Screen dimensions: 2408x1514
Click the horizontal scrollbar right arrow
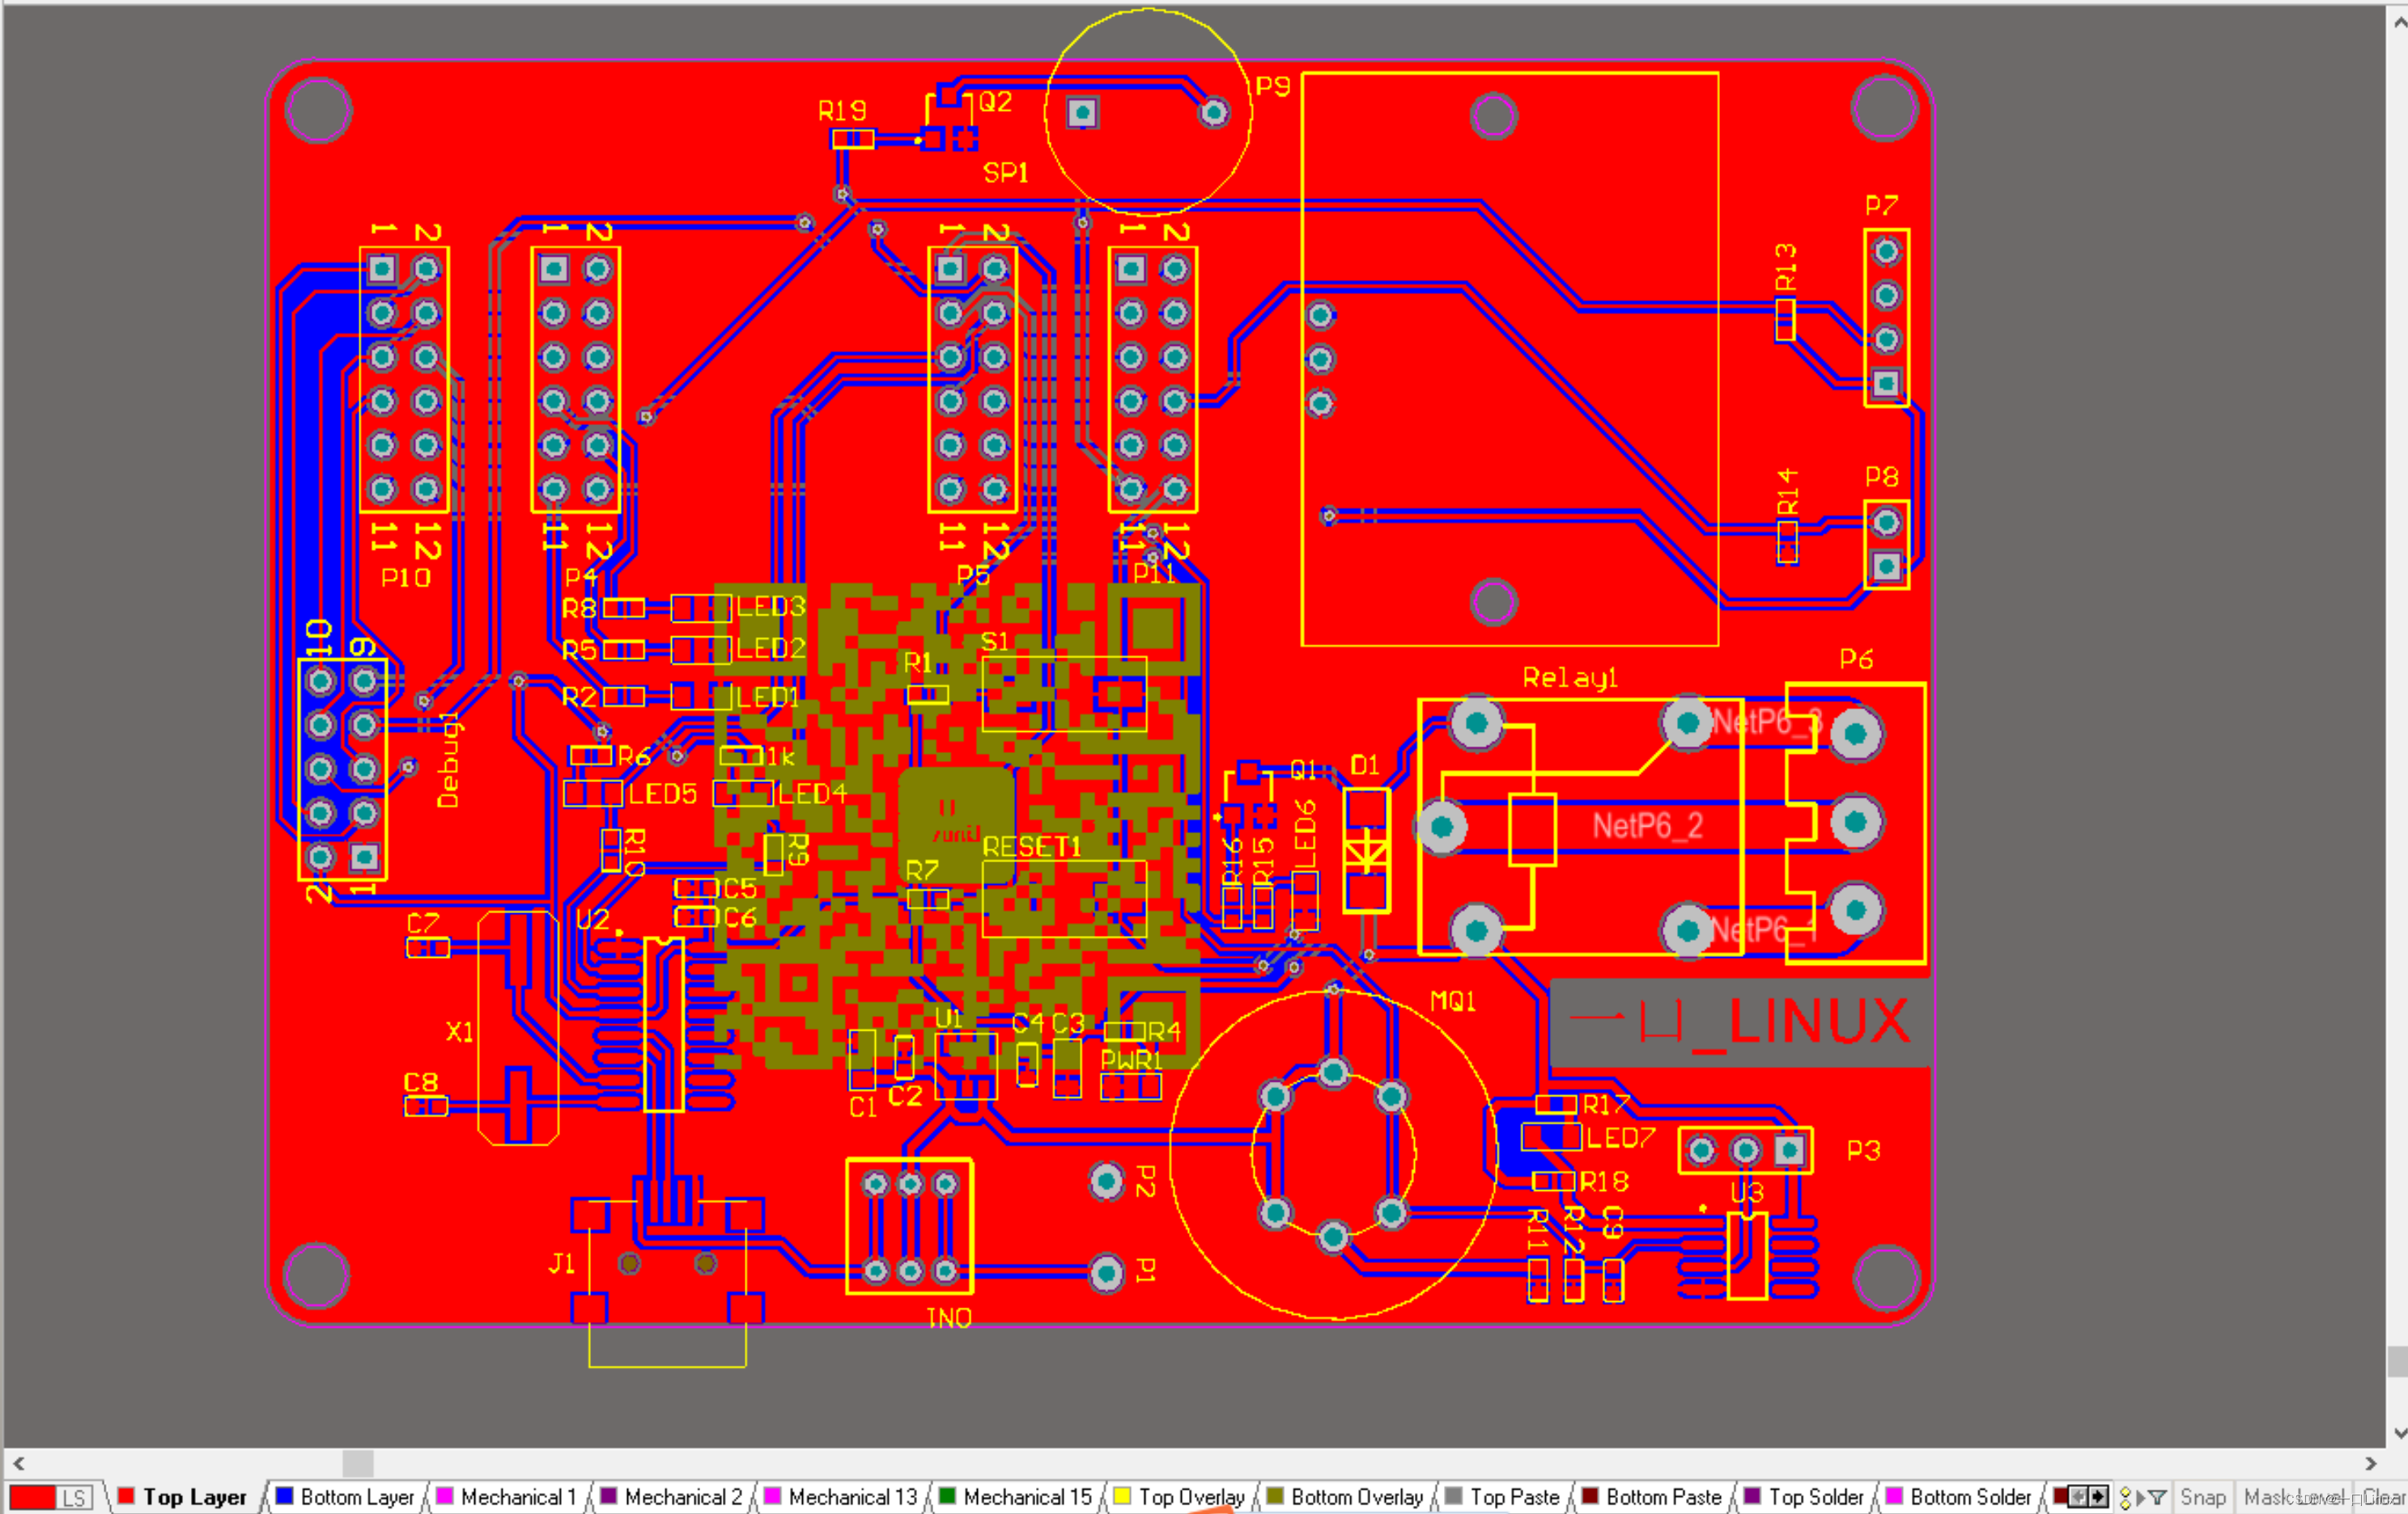[x=2371, y=1463]
